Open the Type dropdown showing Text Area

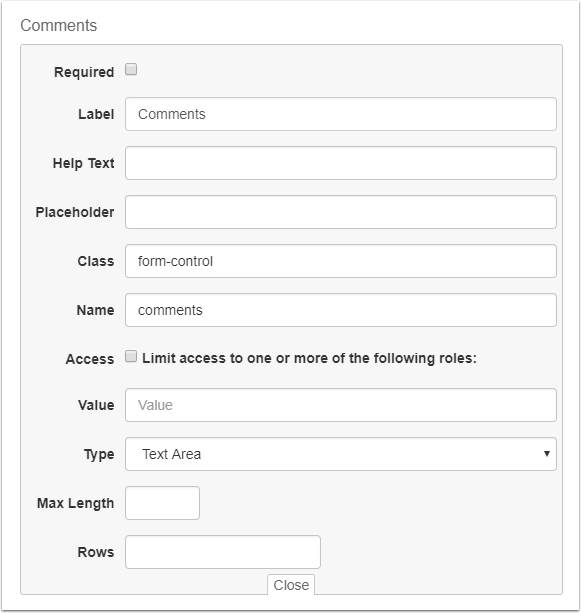click(x=341, y=454)
